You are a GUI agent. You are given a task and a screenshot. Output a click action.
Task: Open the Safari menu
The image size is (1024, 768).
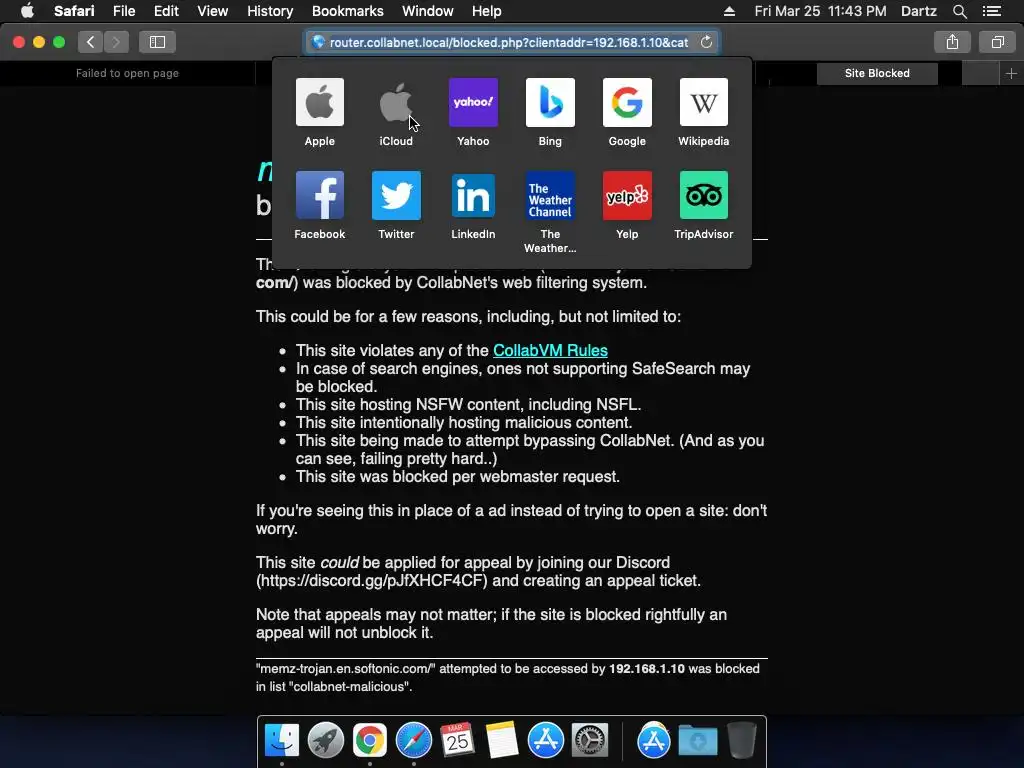(74, 11)
